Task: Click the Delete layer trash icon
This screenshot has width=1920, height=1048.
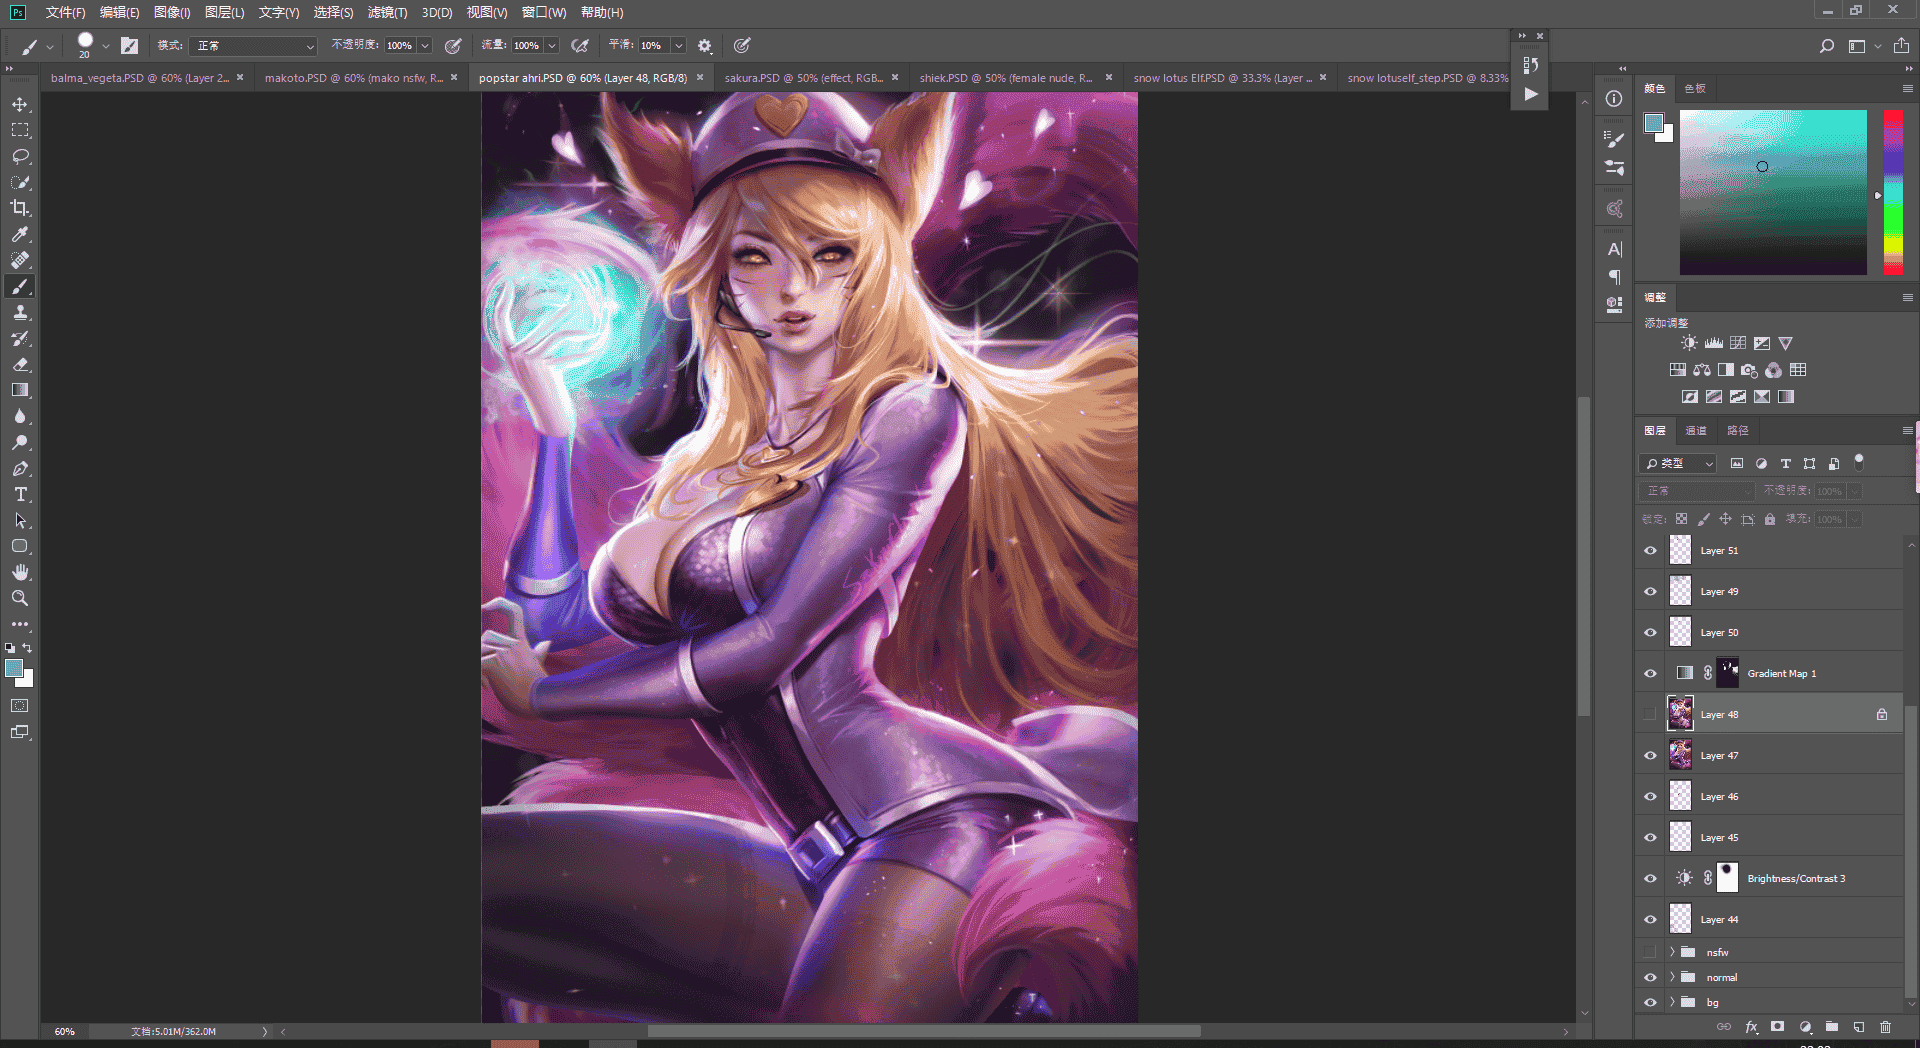Action: click(1885, 1026)
